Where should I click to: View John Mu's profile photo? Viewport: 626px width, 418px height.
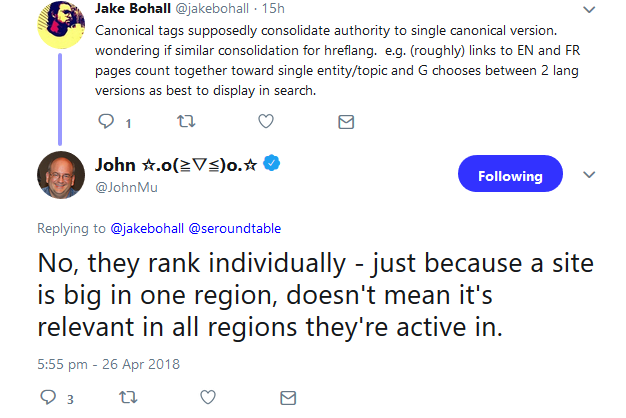[61, 176]
